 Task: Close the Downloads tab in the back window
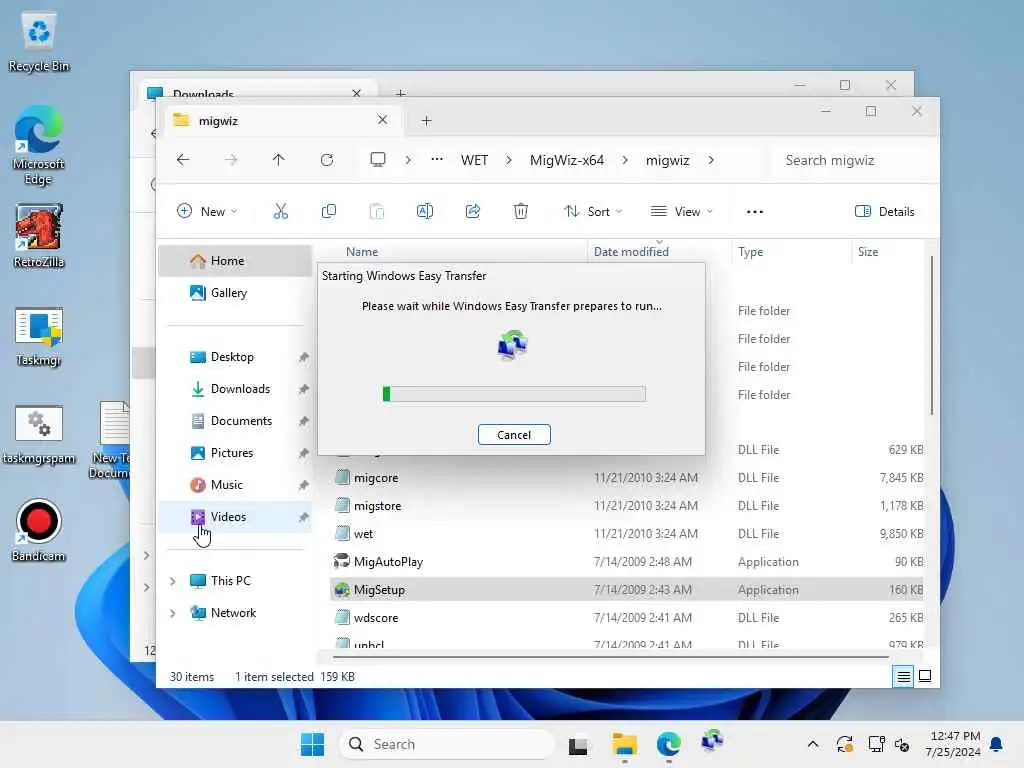[x=357, y=93]
